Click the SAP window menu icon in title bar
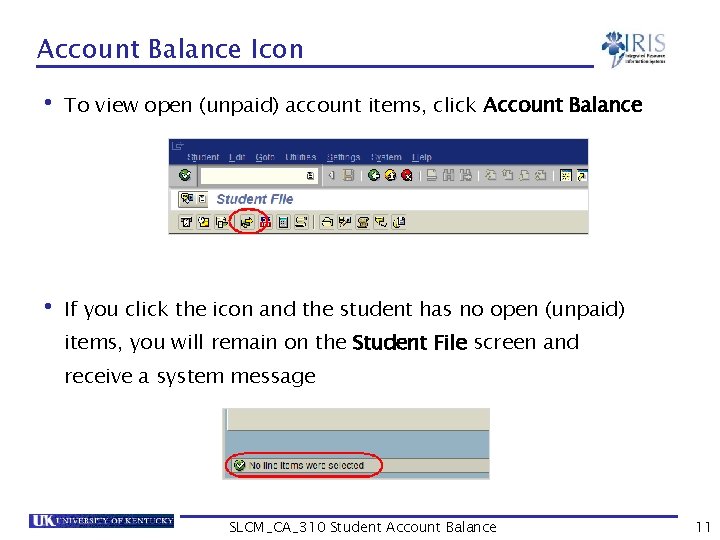The height and width of the screenshot is (540, 720). coord(177,146)
